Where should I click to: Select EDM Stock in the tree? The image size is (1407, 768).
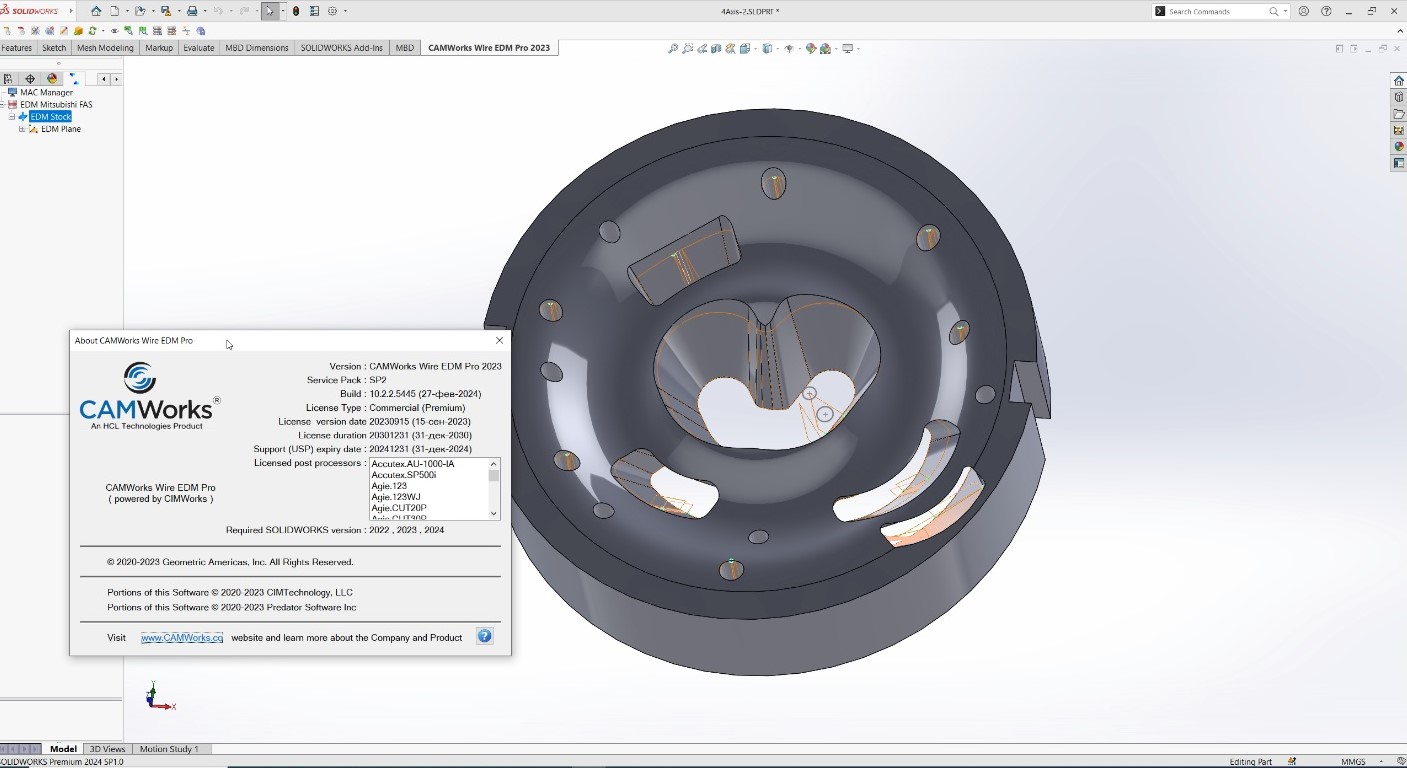click(x=50, y=117)
